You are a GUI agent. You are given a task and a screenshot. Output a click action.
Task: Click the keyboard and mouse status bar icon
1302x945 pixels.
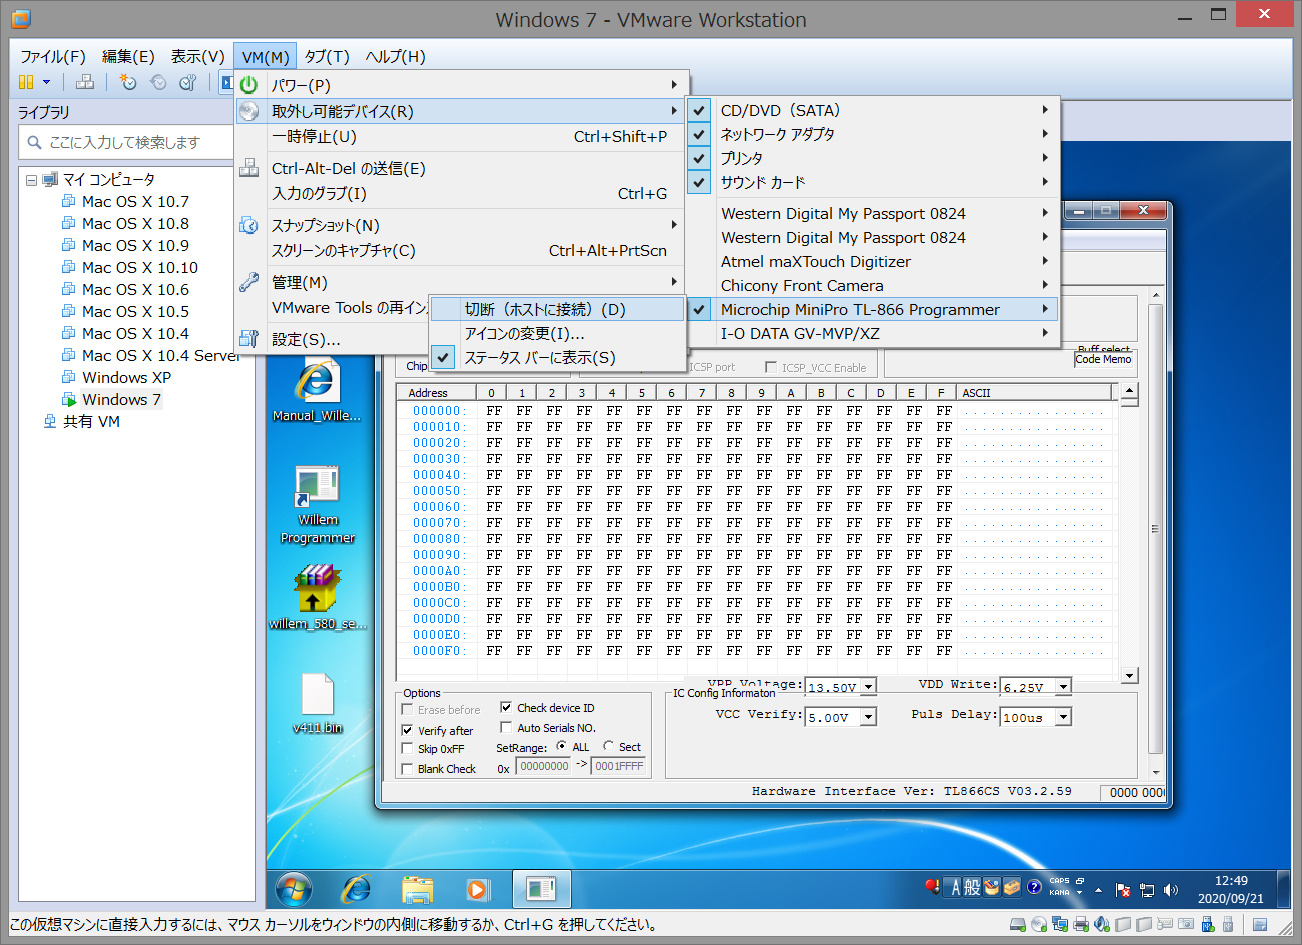1165,924
